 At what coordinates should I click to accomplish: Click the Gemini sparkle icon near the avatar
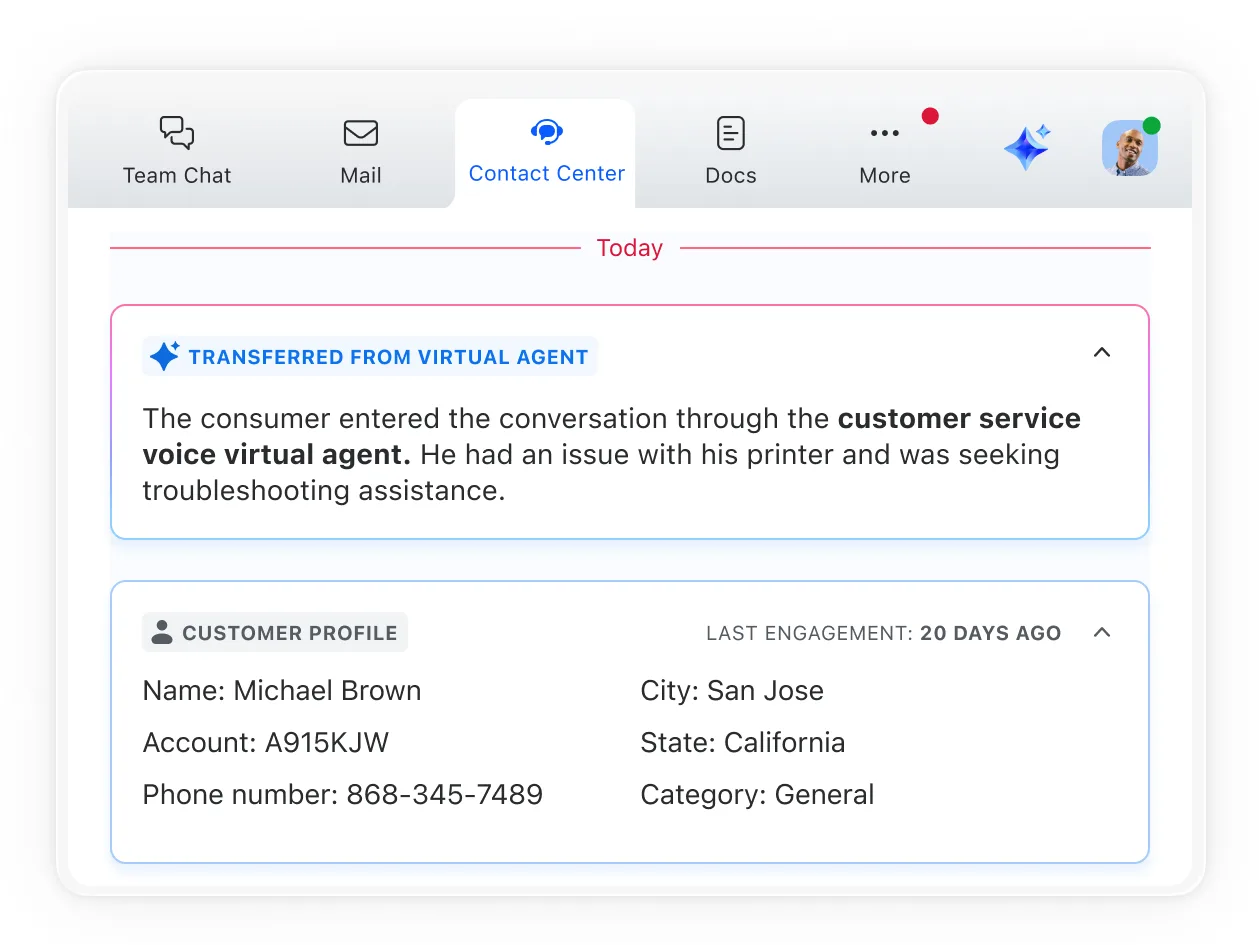(x=1027, y=146)
